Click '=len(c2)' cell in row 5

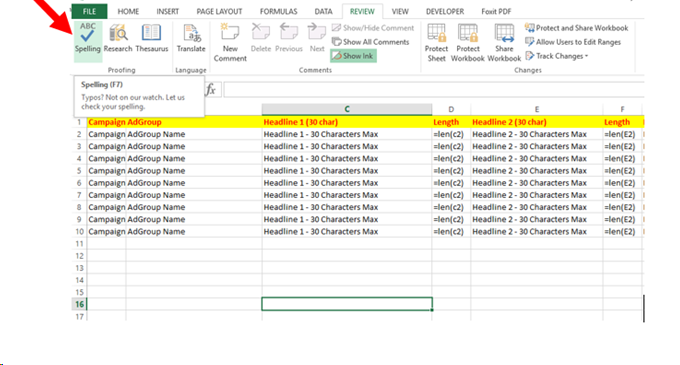click(451, 171)
